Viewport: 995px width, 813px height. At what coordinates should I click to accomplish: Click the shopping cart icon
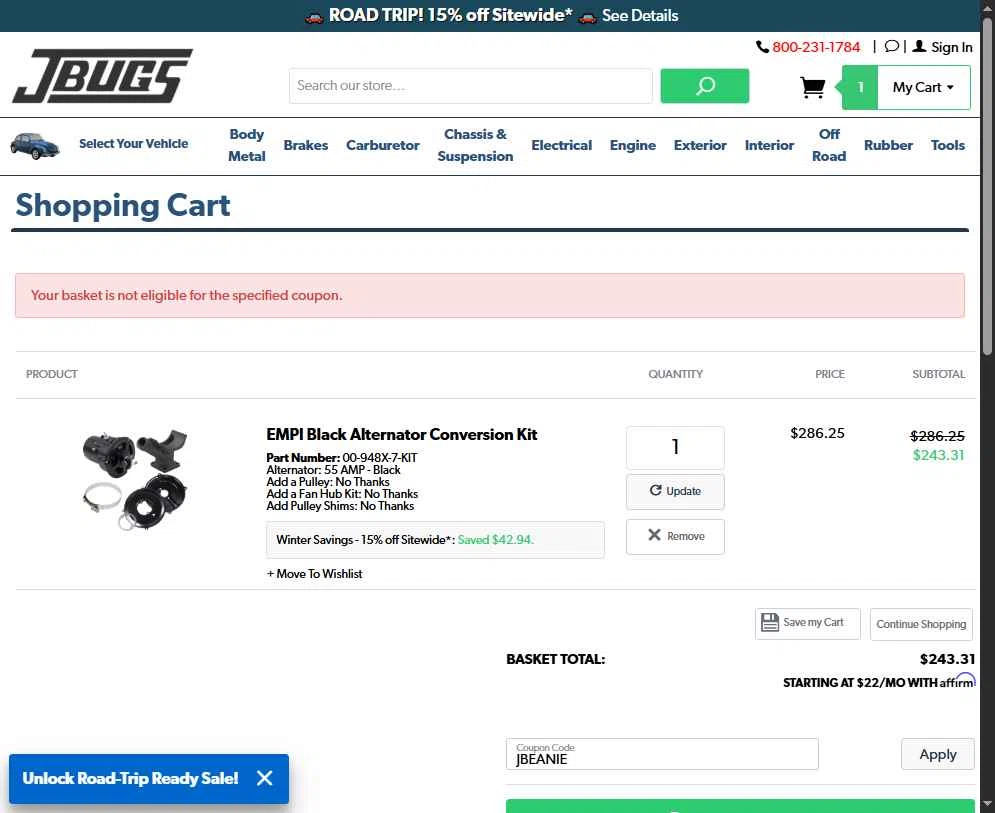(812, 87)
